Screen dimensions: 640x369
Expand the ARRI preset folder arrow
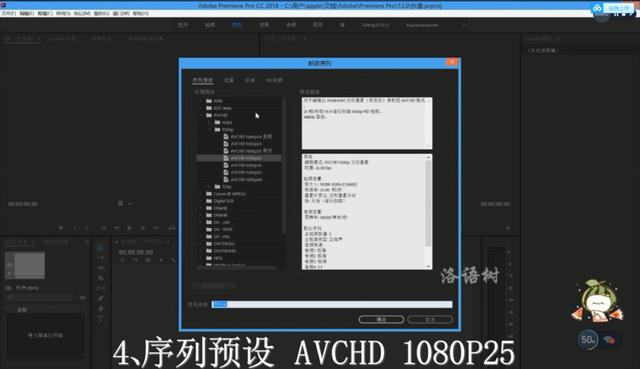tap(200, 101)
